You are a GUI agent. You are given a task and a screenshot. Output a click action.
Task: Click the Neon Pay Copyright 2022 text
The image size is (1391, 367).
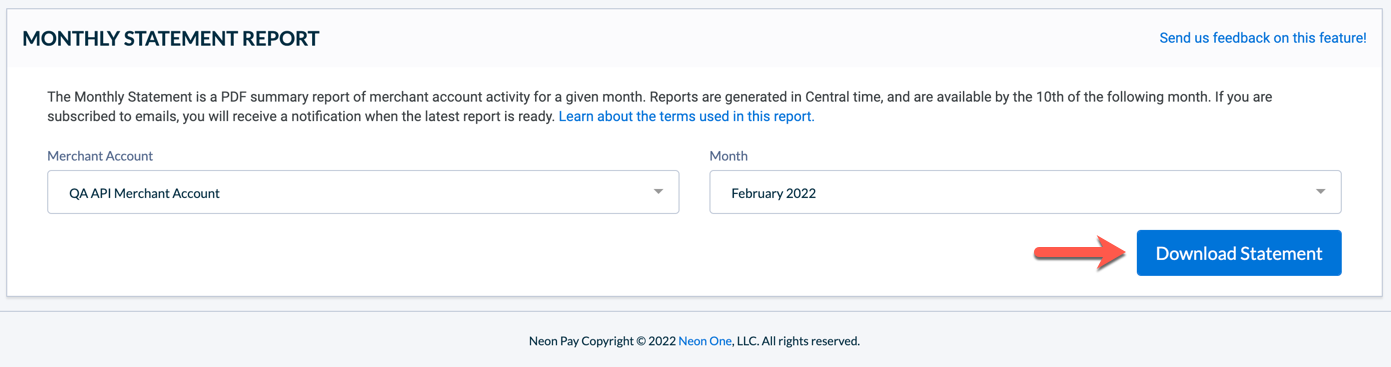(602, 341)
